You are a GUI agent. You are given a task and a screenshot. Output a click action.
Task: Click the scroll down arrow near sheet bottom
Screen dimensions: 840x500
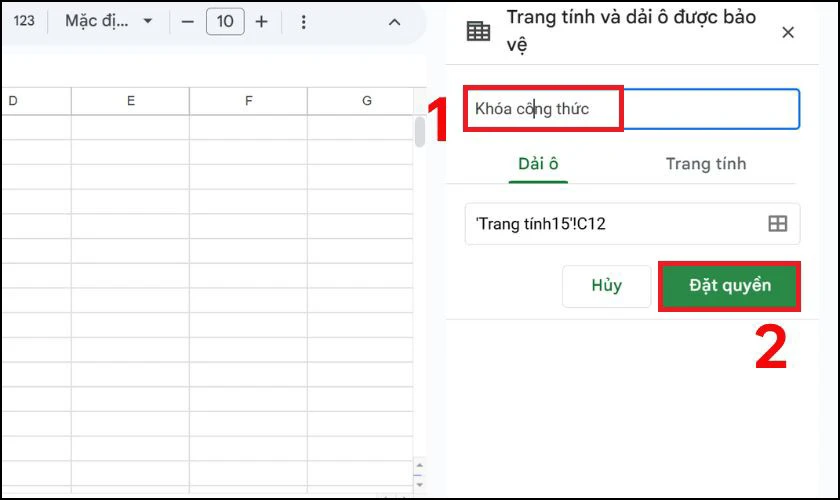pos(419,484)
